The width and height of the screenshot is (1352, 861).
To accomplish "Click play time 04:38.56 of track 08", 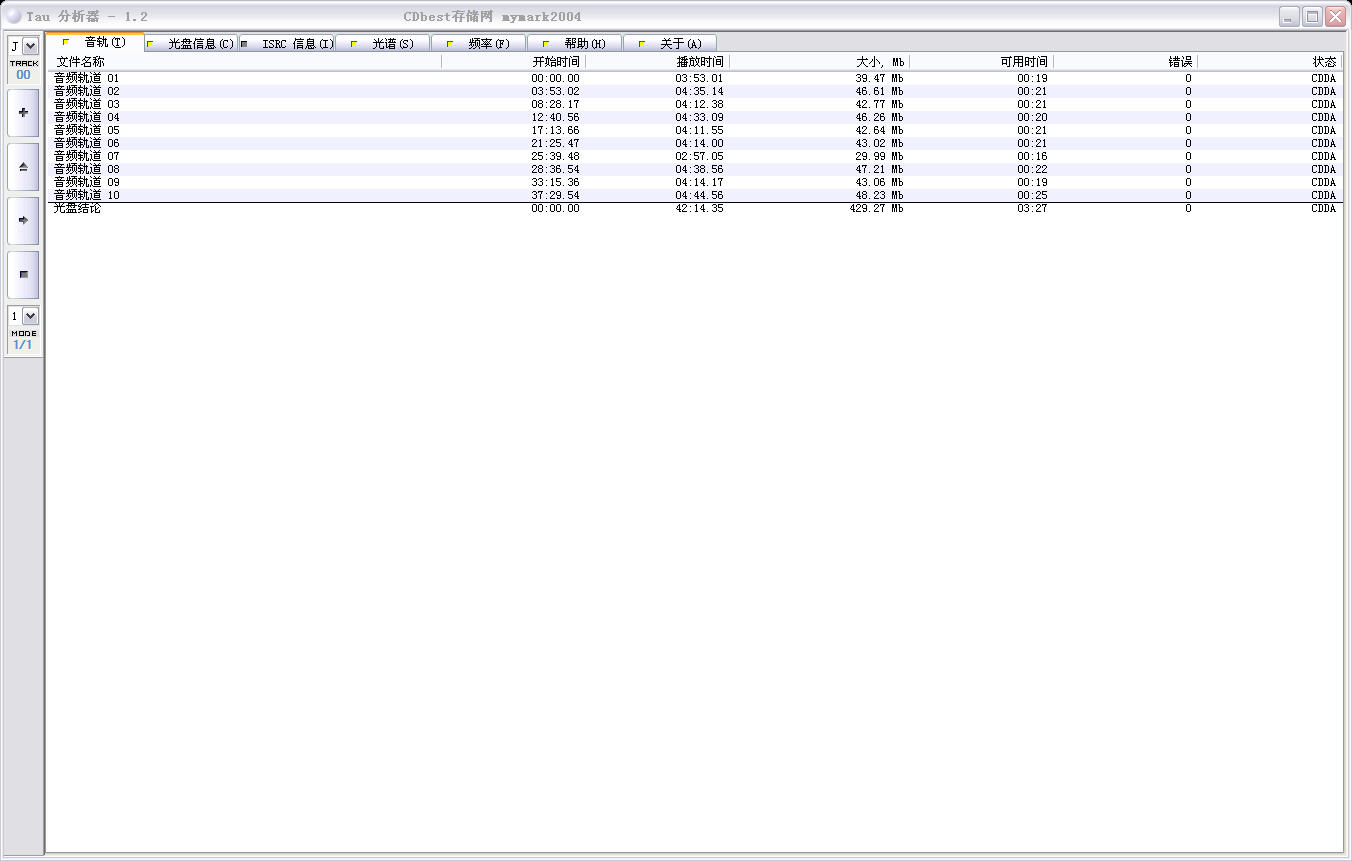I will tap(699, 169).
